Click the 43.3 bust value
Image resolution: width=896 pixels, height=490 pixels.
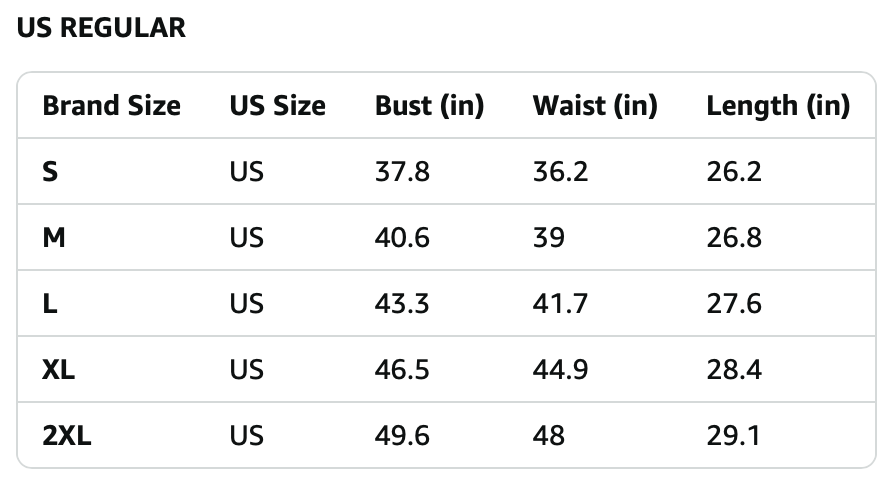[x=402, y=303]
